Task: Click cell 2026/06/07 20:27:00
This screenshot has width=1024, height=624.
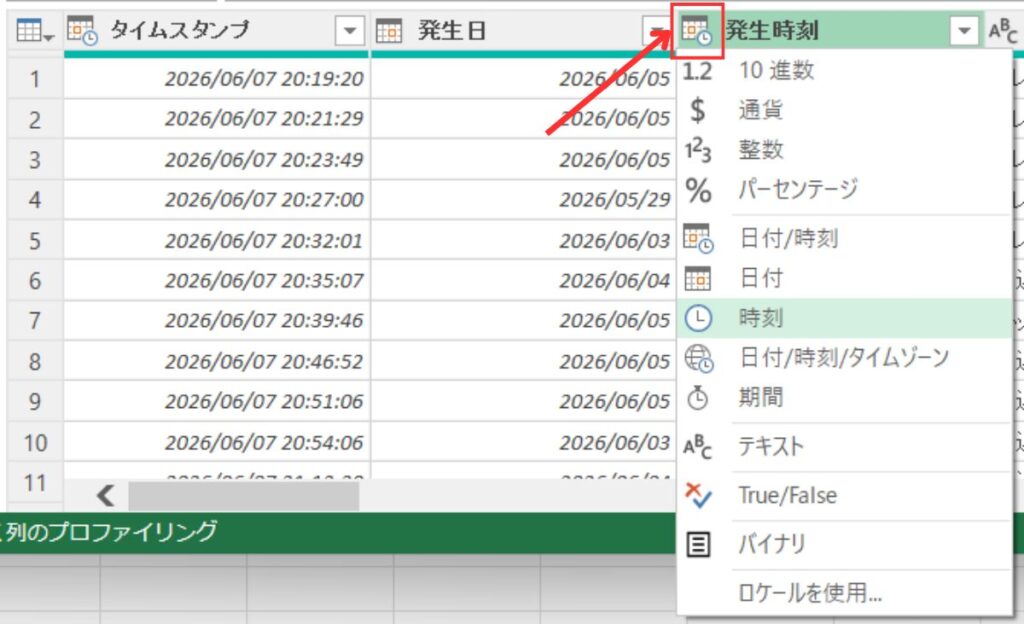Action: tap(217, 200)
